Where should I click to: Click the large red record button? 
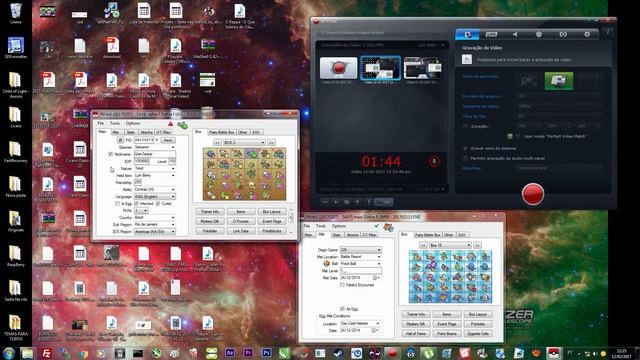click(x=533, y=194)
